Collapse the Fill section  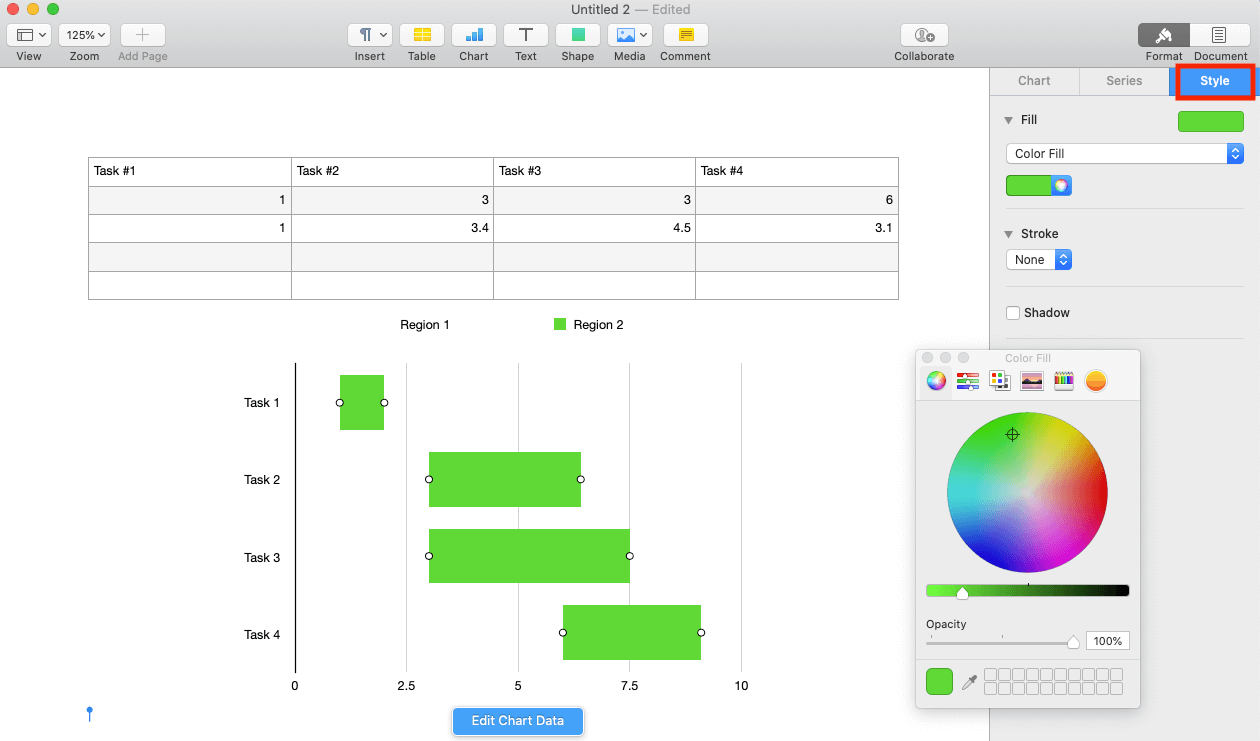[1007, 119]
